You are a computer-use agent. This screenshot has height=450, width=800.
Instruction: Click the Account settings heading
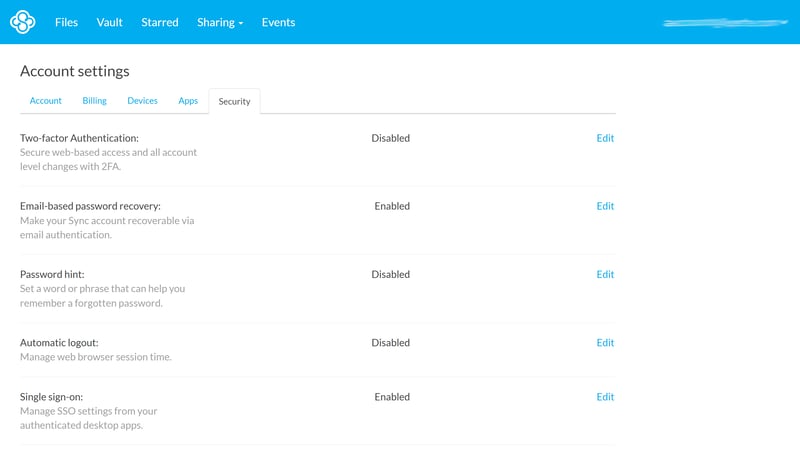[75, 71]
